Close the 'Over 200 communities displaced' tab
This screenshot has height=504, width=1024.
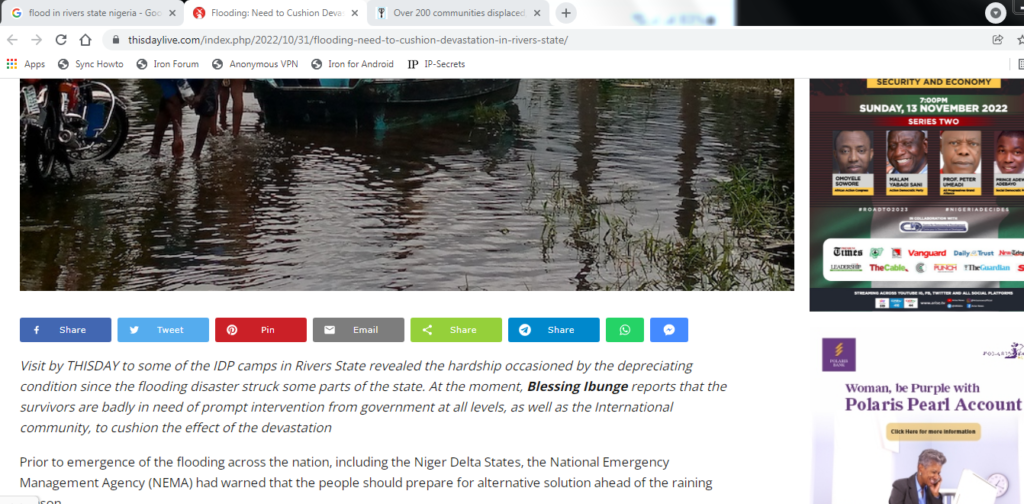537,13
